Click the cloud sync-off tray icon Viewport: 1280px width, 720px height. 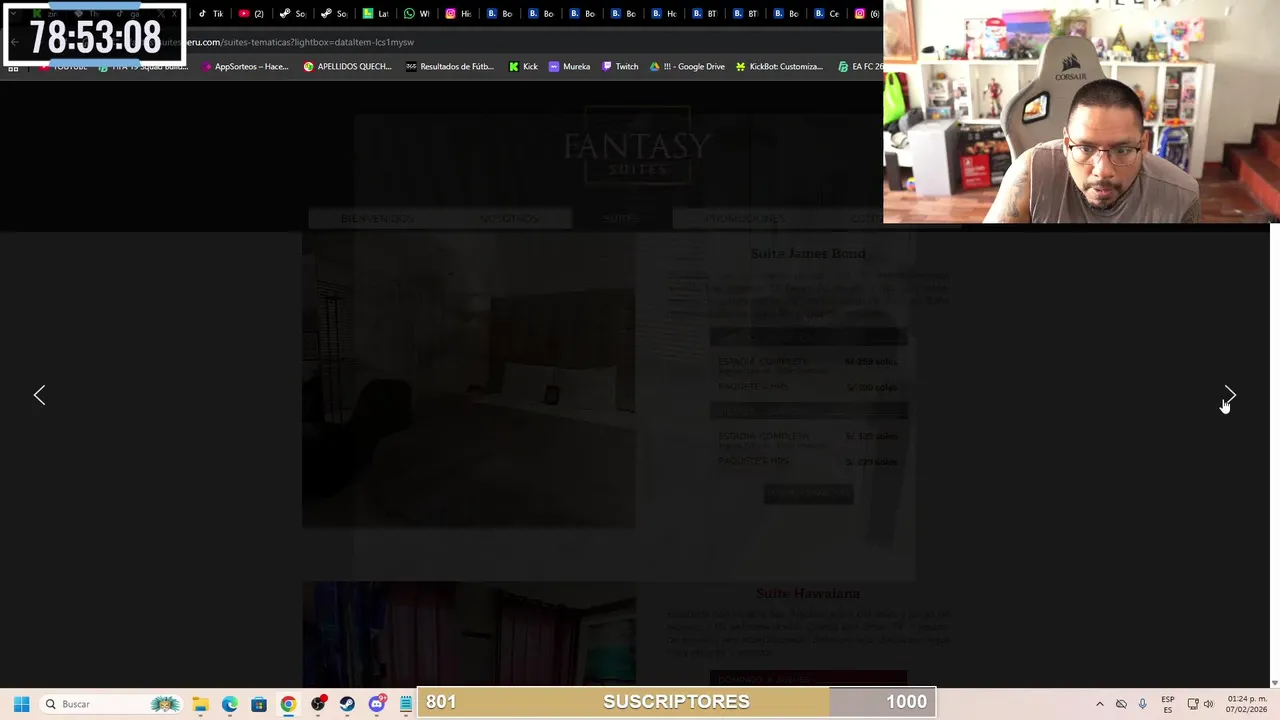pos(1121,704)
